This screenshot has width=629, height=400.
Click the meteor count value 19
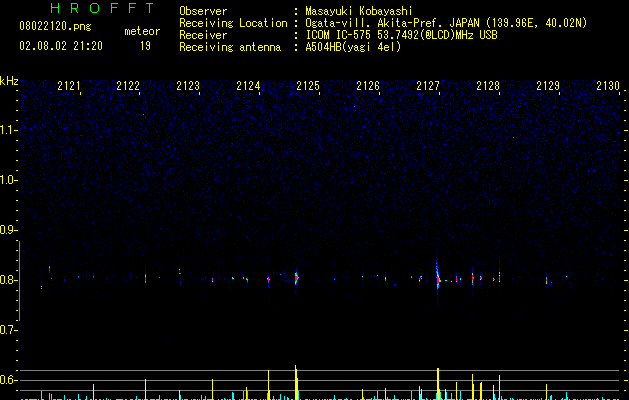pos(145,46)
